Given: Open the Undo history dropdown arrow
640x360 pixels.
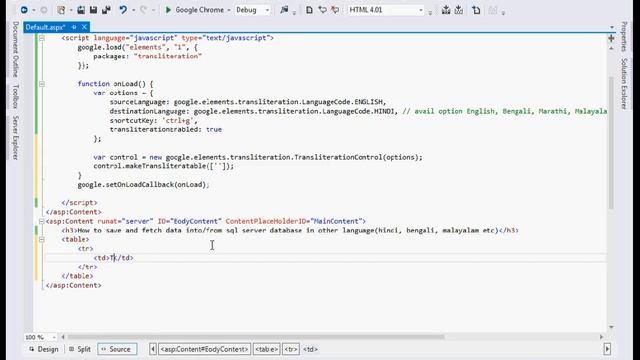Looking at the screenshot, I should click(x=133, y=10).
